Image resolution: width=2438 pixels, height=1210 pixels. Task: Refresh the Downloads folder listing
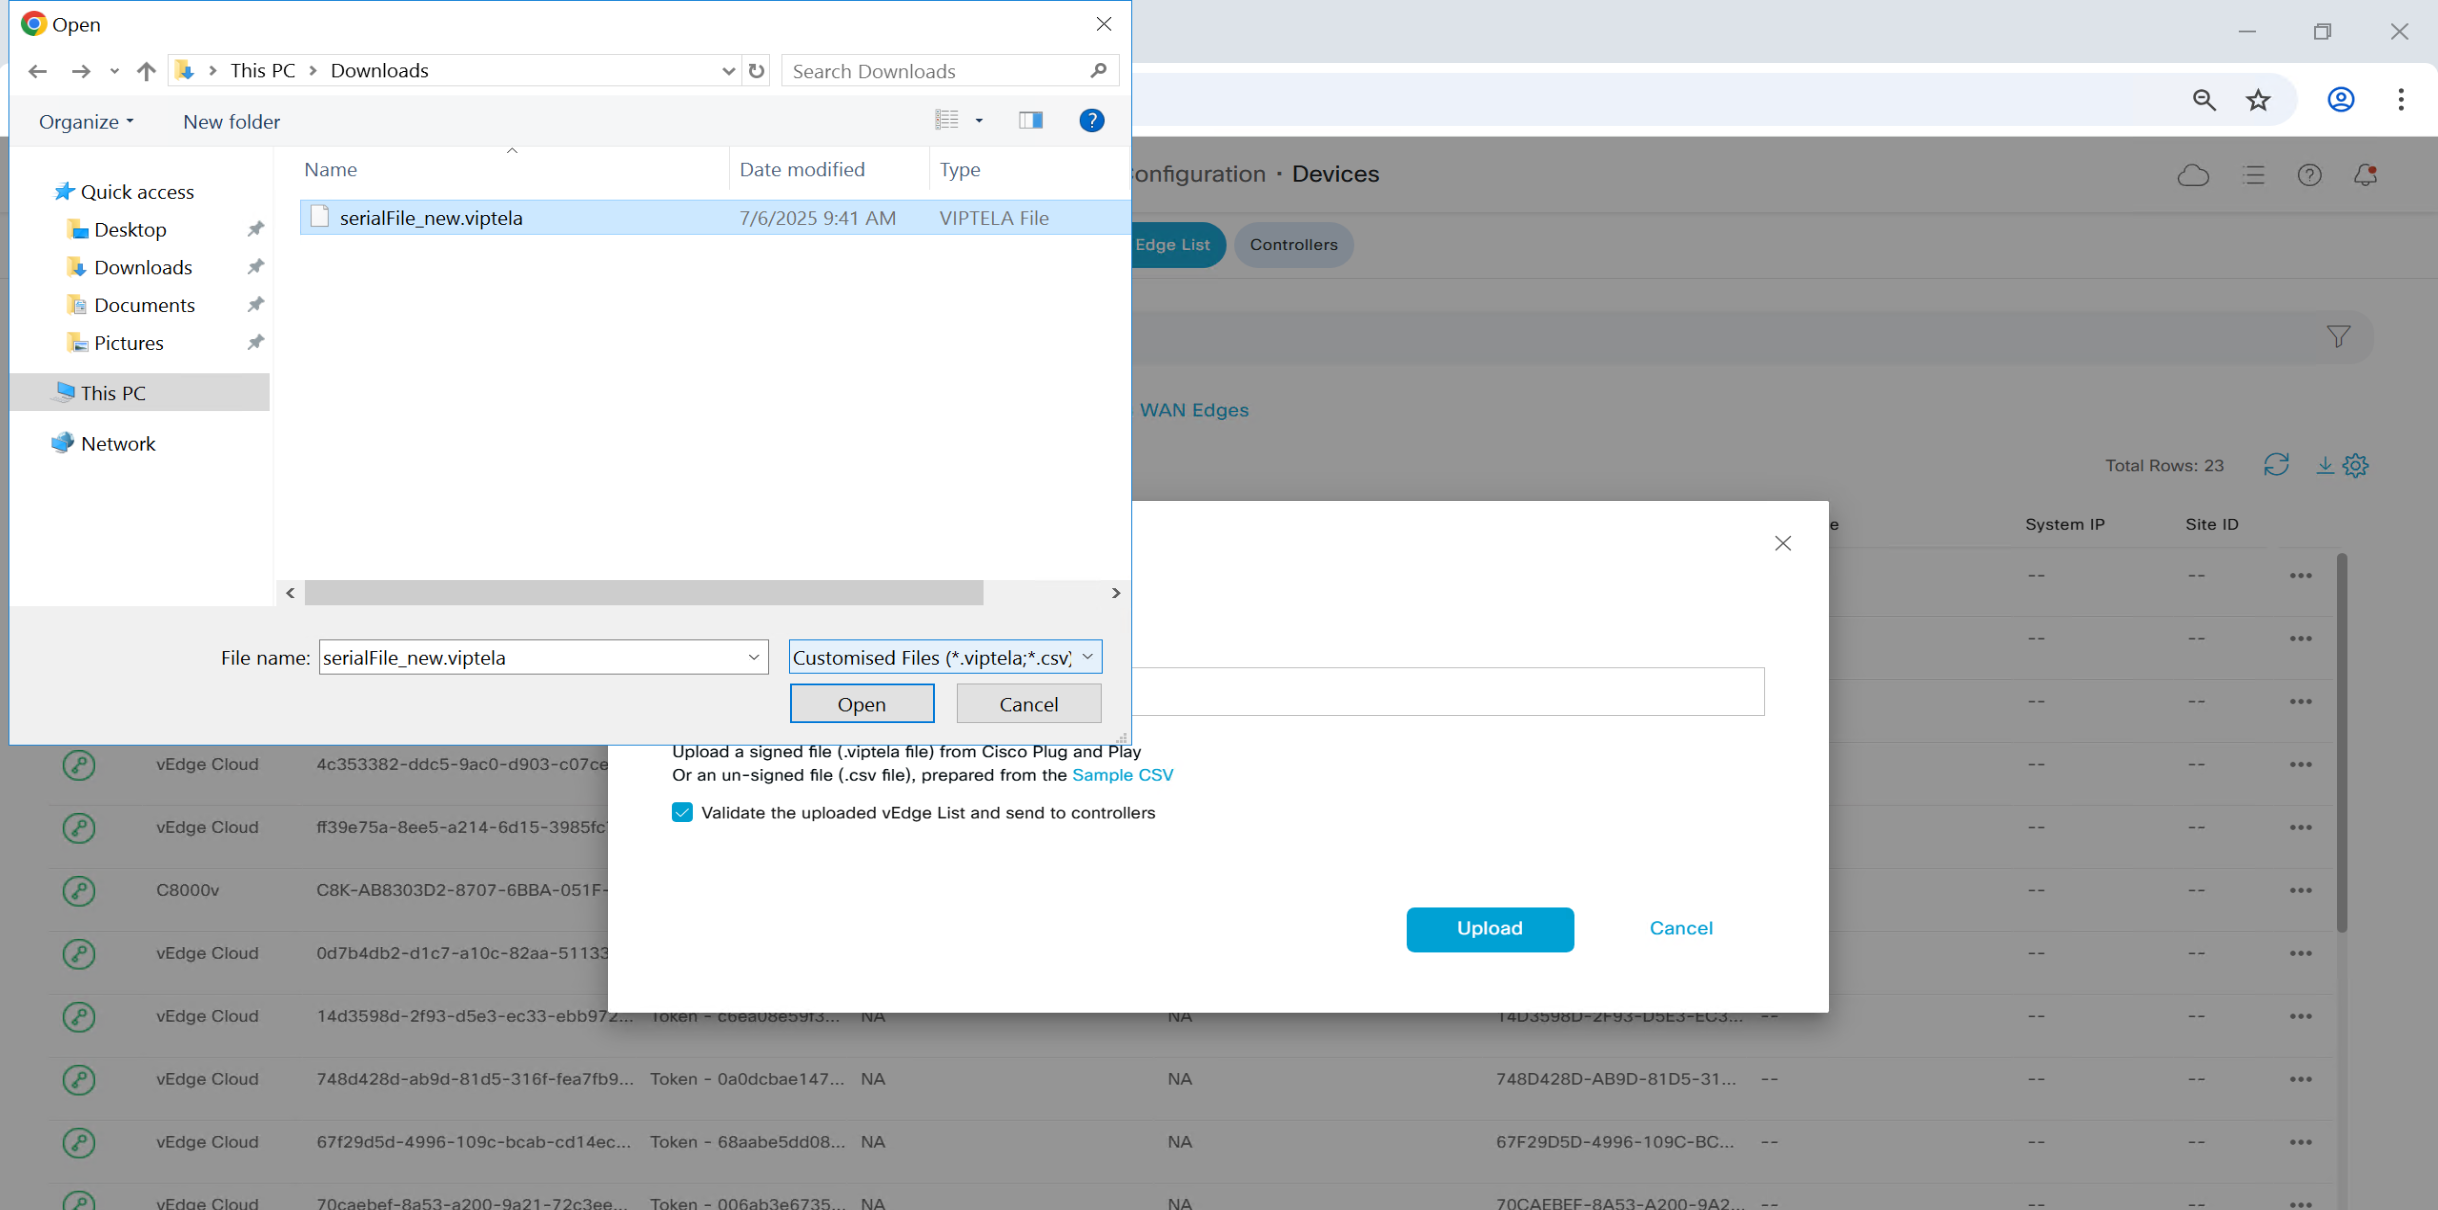757,71
